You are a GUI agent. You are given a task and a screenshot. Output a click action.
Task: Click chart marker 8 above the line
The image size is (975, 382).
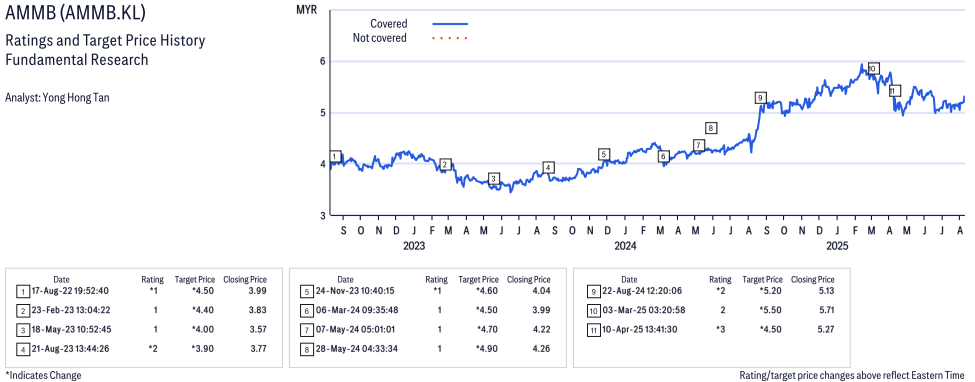(712, 128)
